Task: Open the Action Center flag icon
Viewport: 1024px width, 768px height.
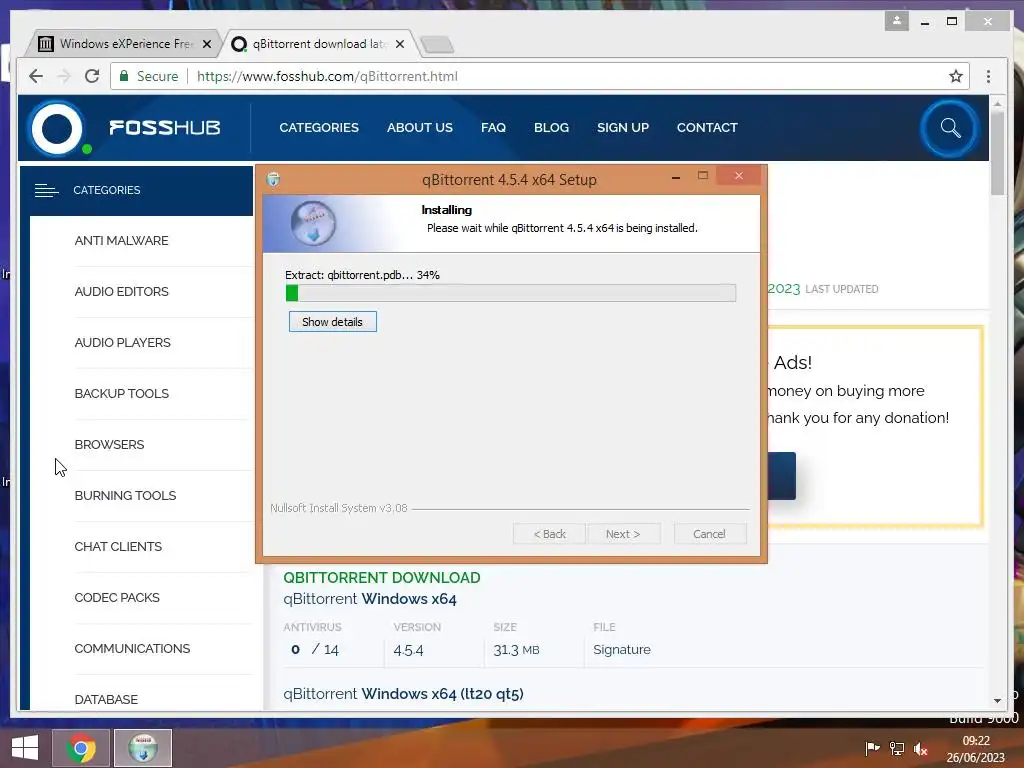Action: point(872,748)
